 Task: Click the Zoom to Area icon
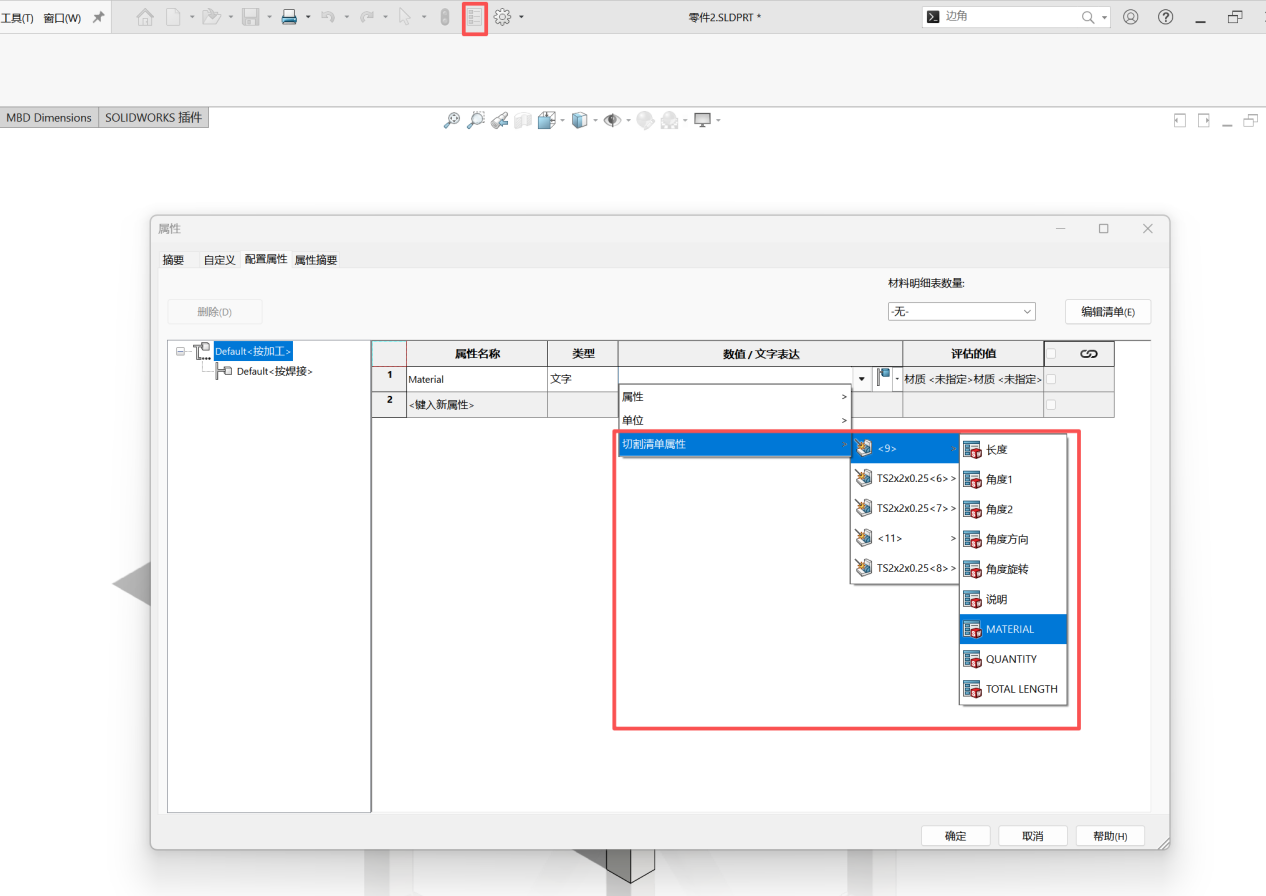tap(476, 120)
